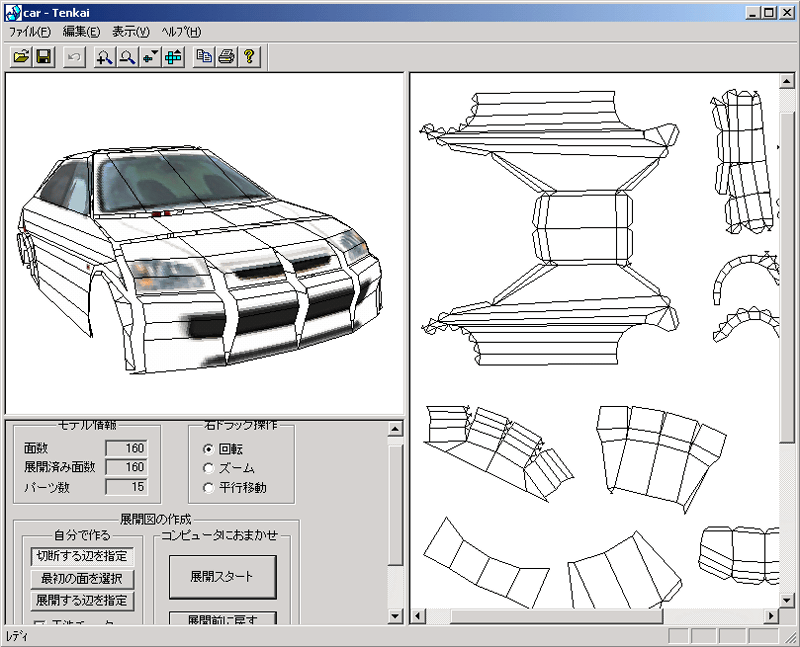
Task: Select the zoom out magnifier icon
Action: [127, 56]
